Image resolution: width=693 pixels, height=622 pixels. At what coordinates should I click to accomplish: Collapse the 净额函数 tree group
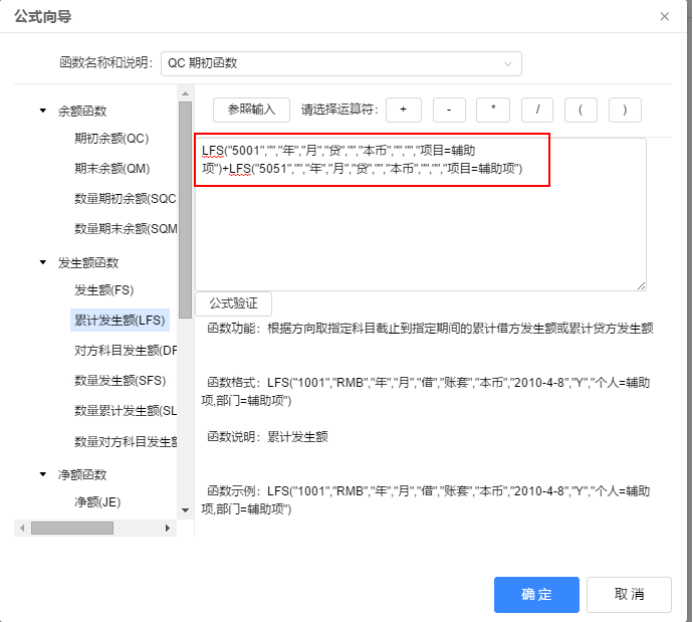tap(43, 474)
